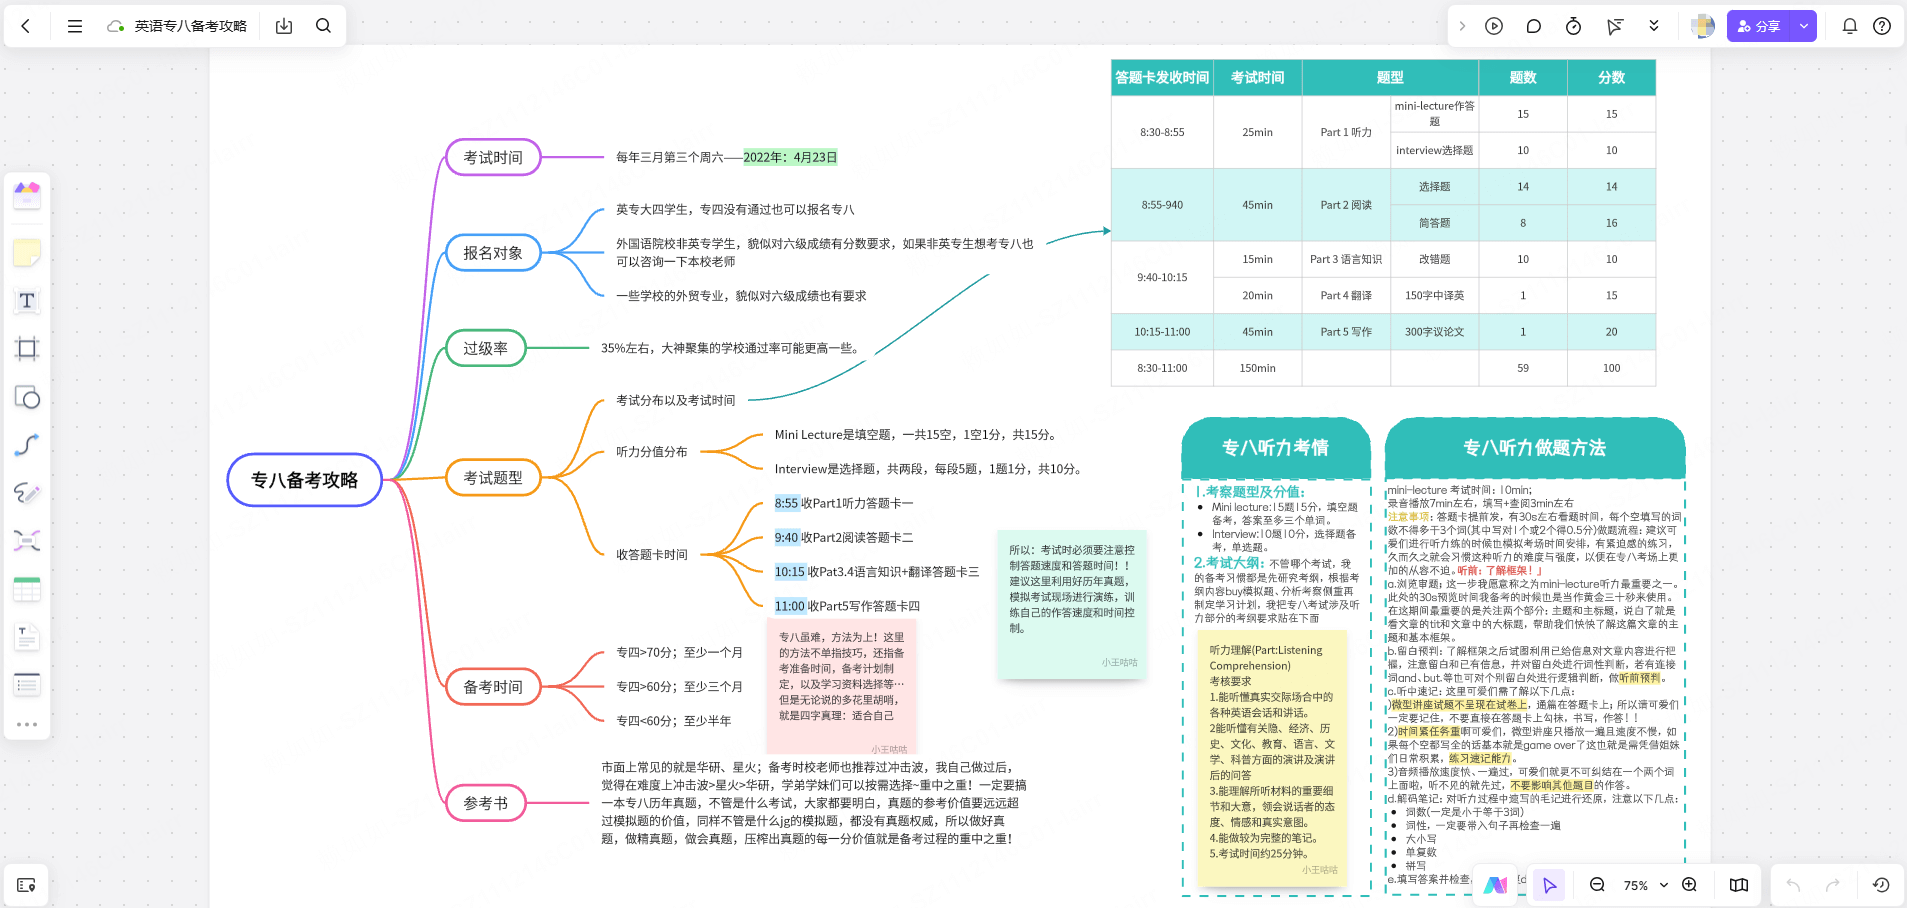1907x908 pixels.
Task: Zoom out with the minus magnifier
Action: [1597, 885]
